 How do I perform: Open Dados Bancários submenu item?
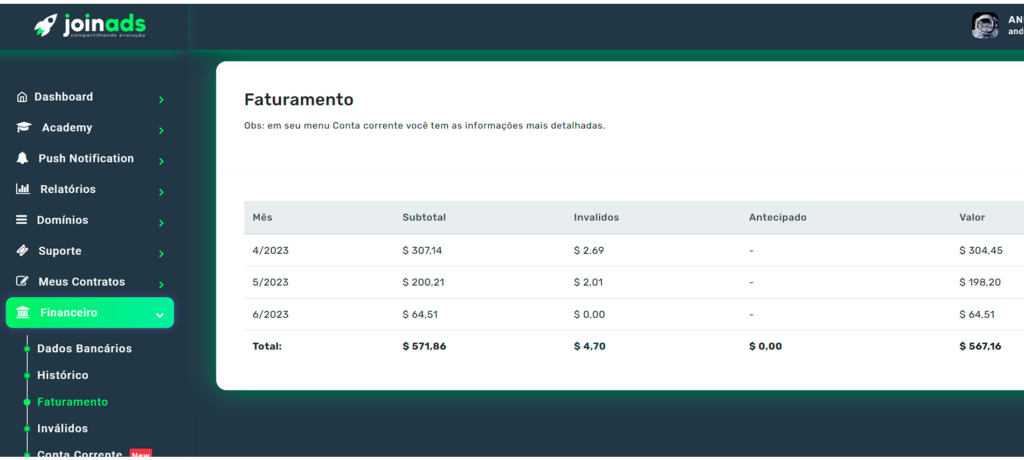[x=84, y=349]
